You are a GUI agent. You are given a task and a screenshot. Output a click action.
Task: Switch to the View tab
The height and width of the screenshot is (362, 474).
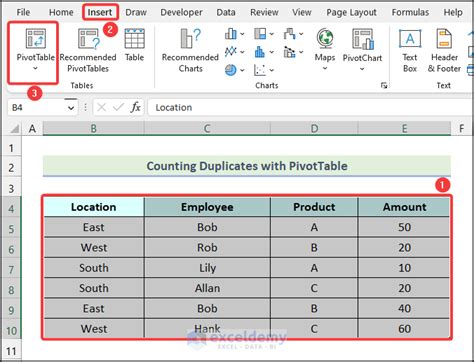tap(302, 12)
